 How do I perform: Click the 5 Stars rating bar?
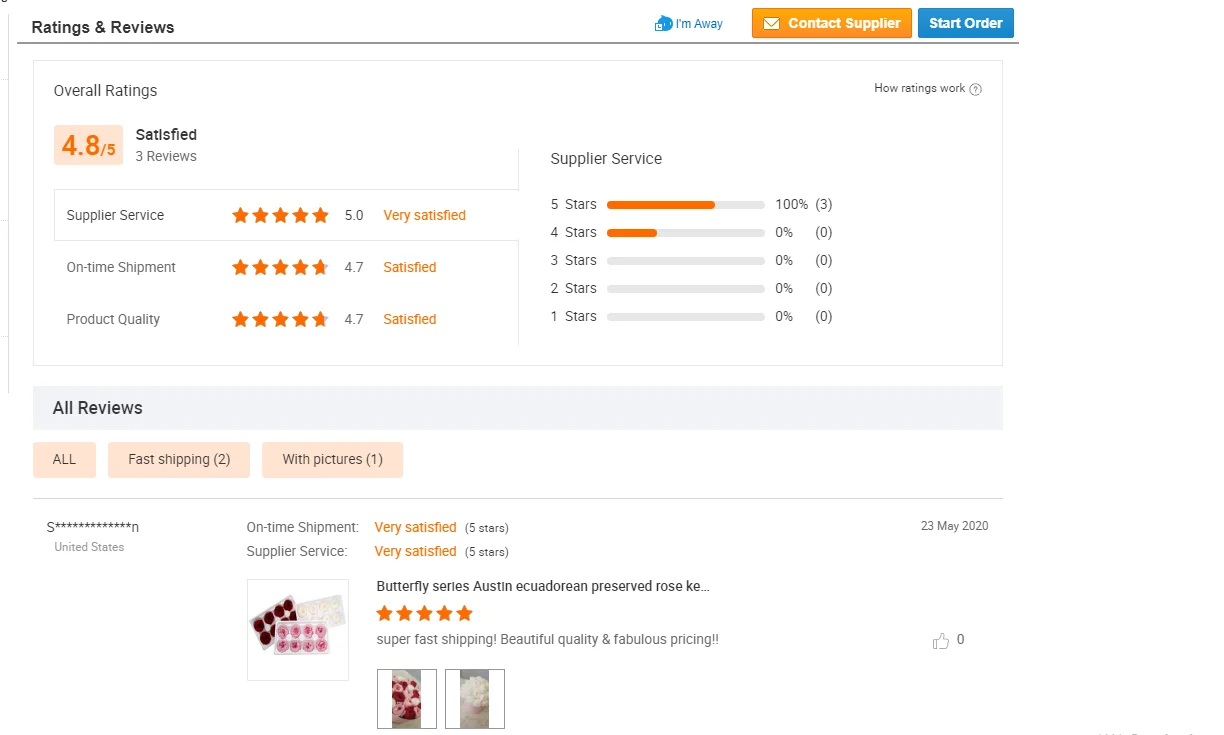685,205
